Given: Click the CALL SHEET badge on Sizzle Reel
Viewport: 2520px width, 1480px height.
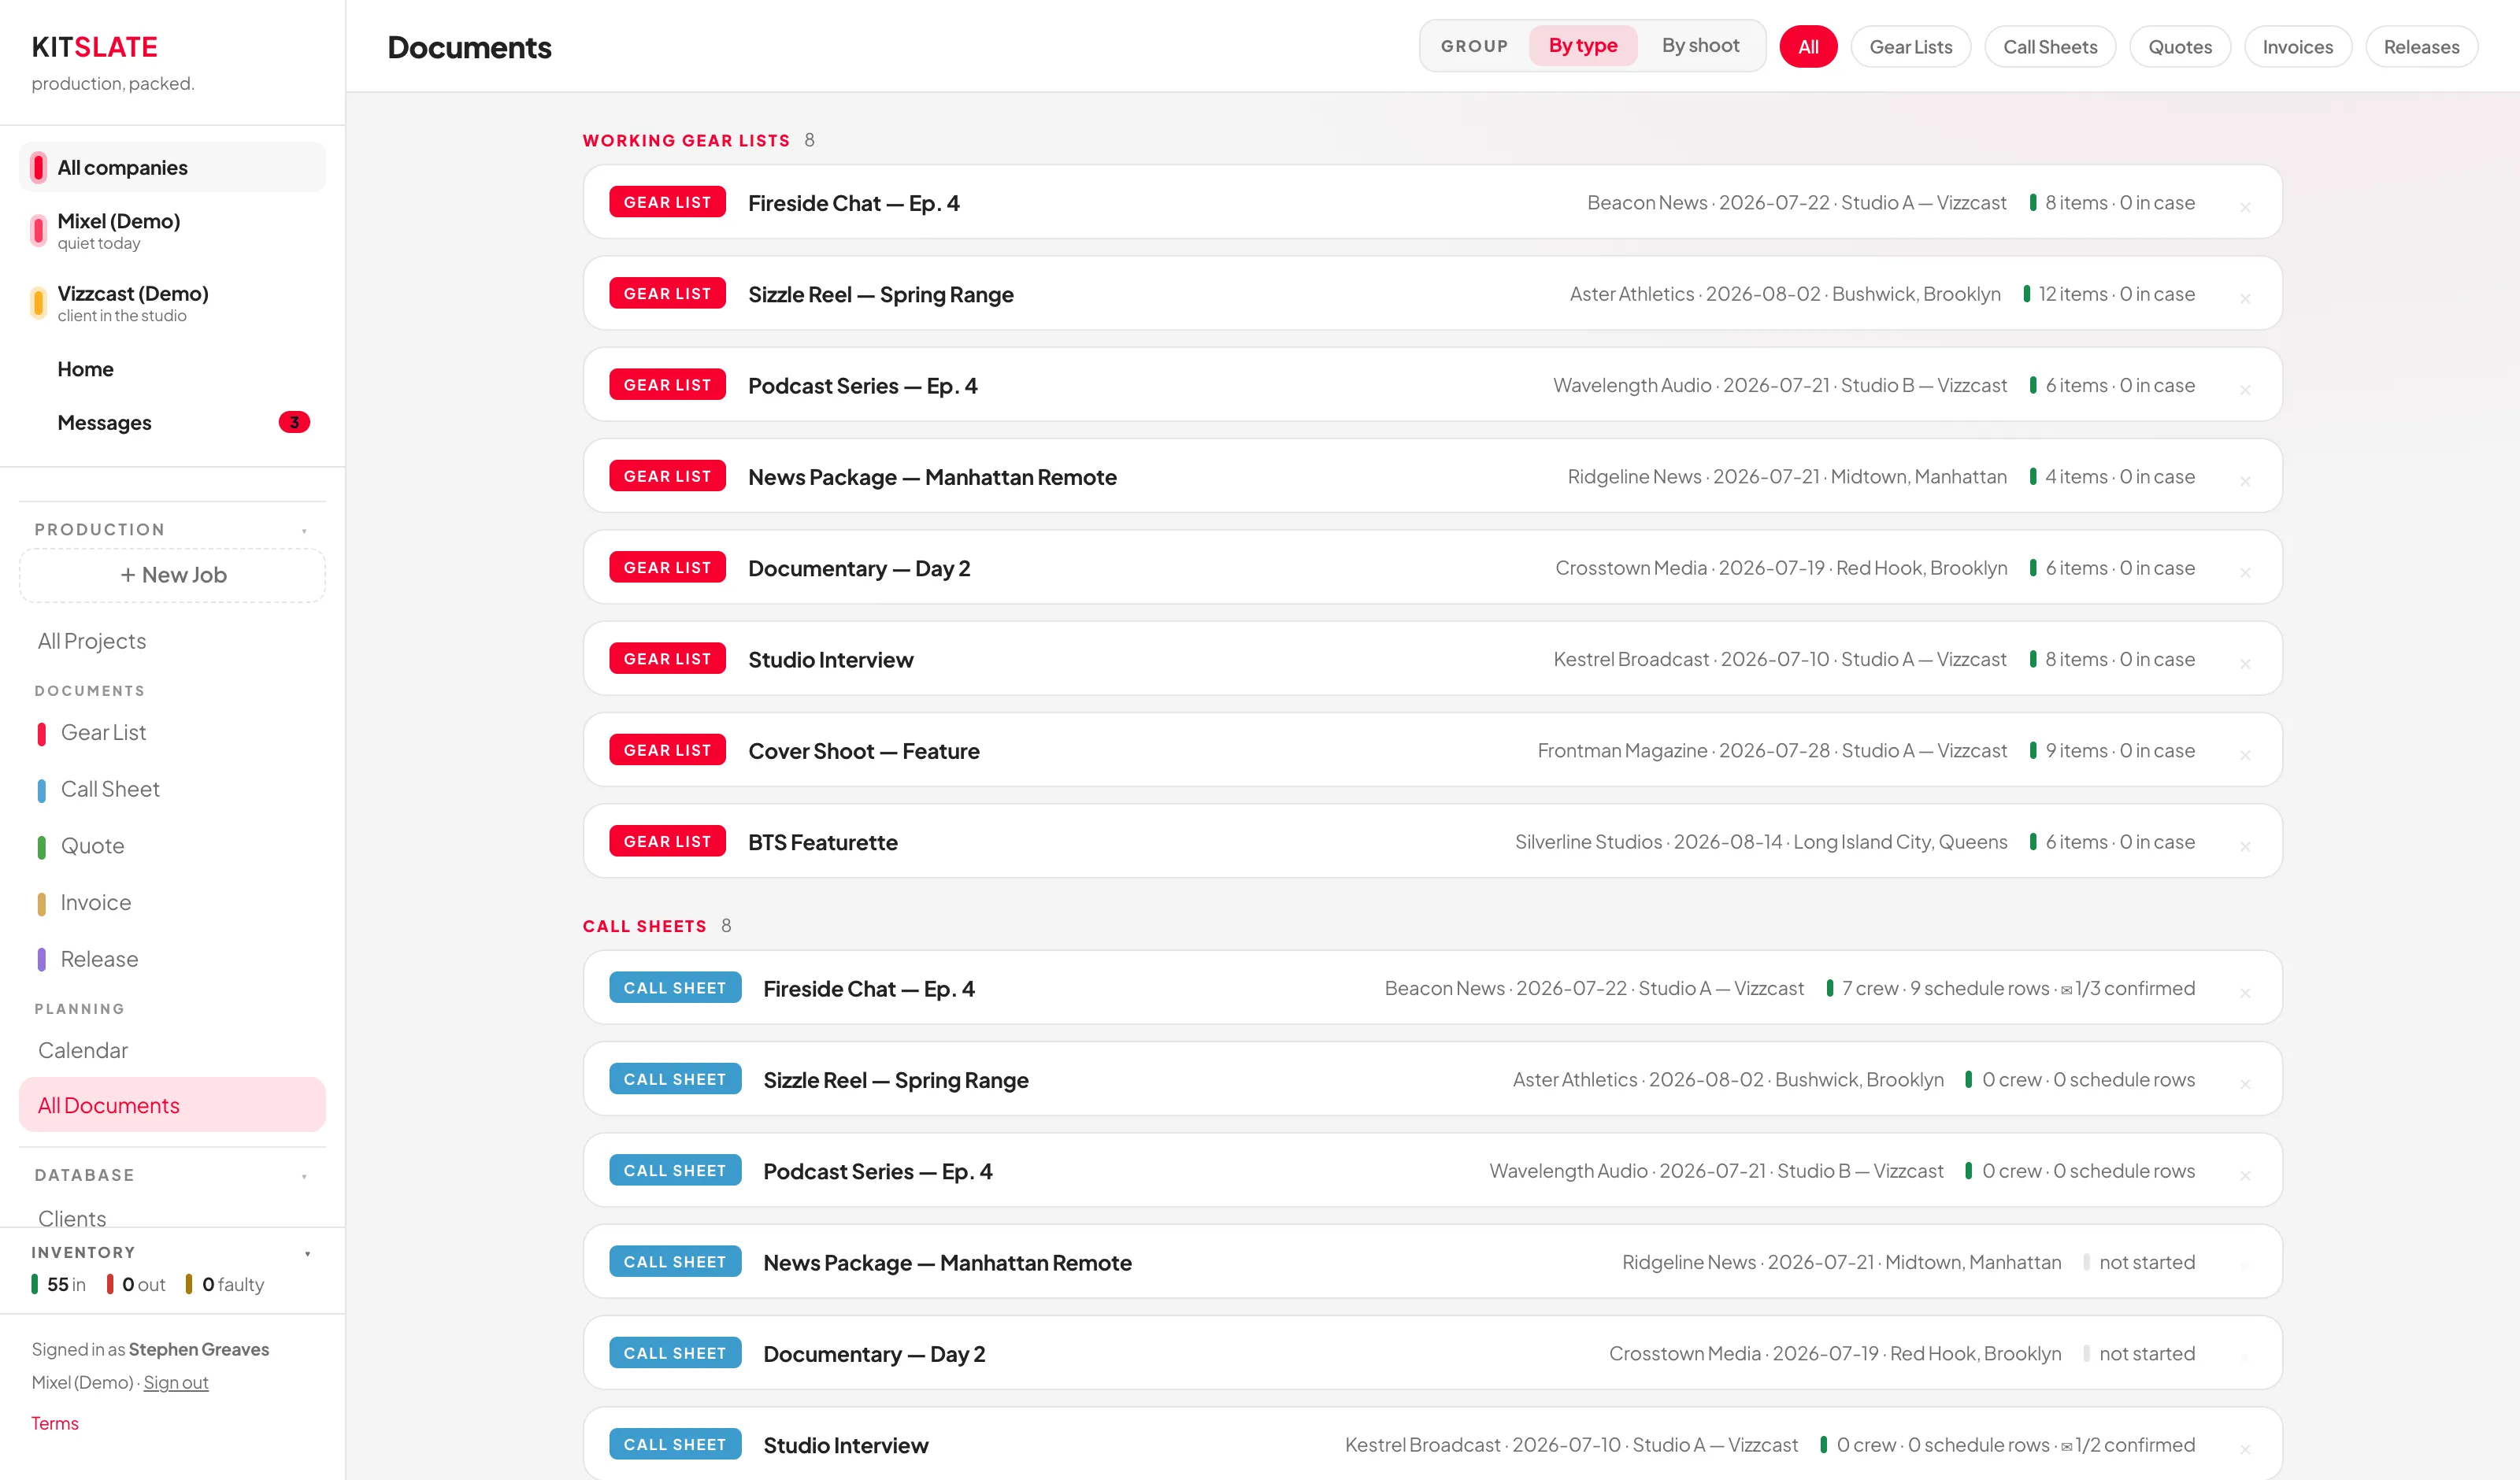Looking at the screenshot, I should click(x=675, y=1079).
